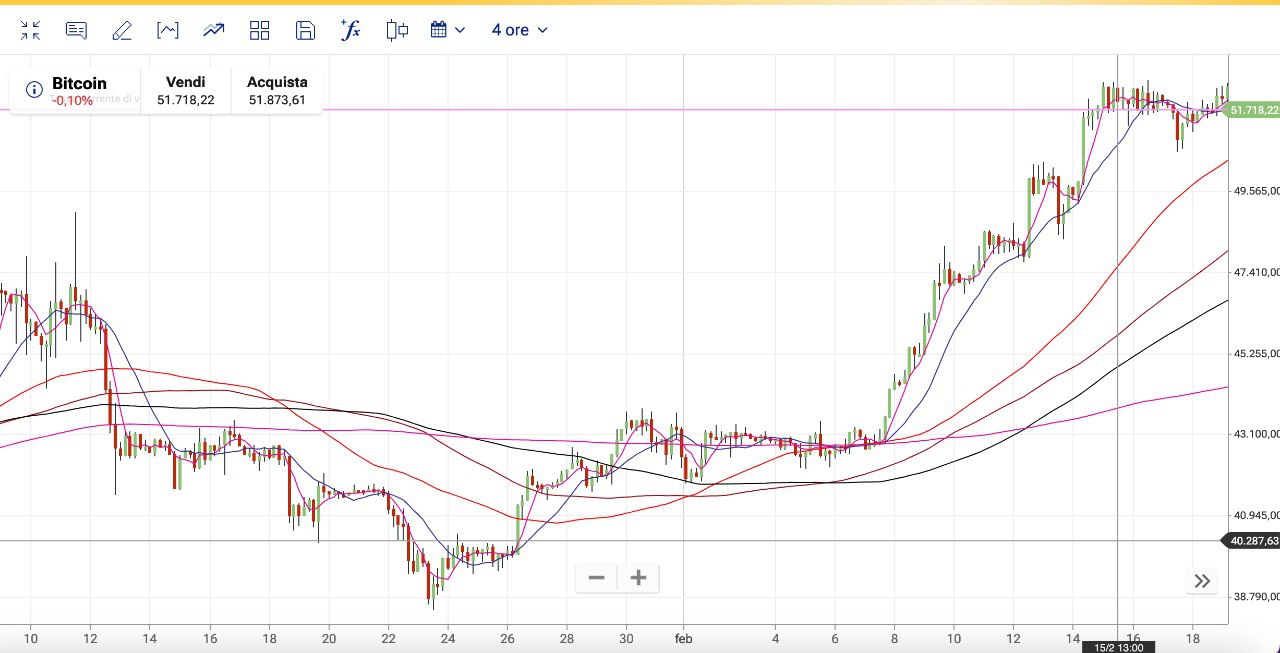This screenshot has height=653, width=1280.
Task: Show Bitcoin info via the circled i icon
Action: [x=34, y=90]
